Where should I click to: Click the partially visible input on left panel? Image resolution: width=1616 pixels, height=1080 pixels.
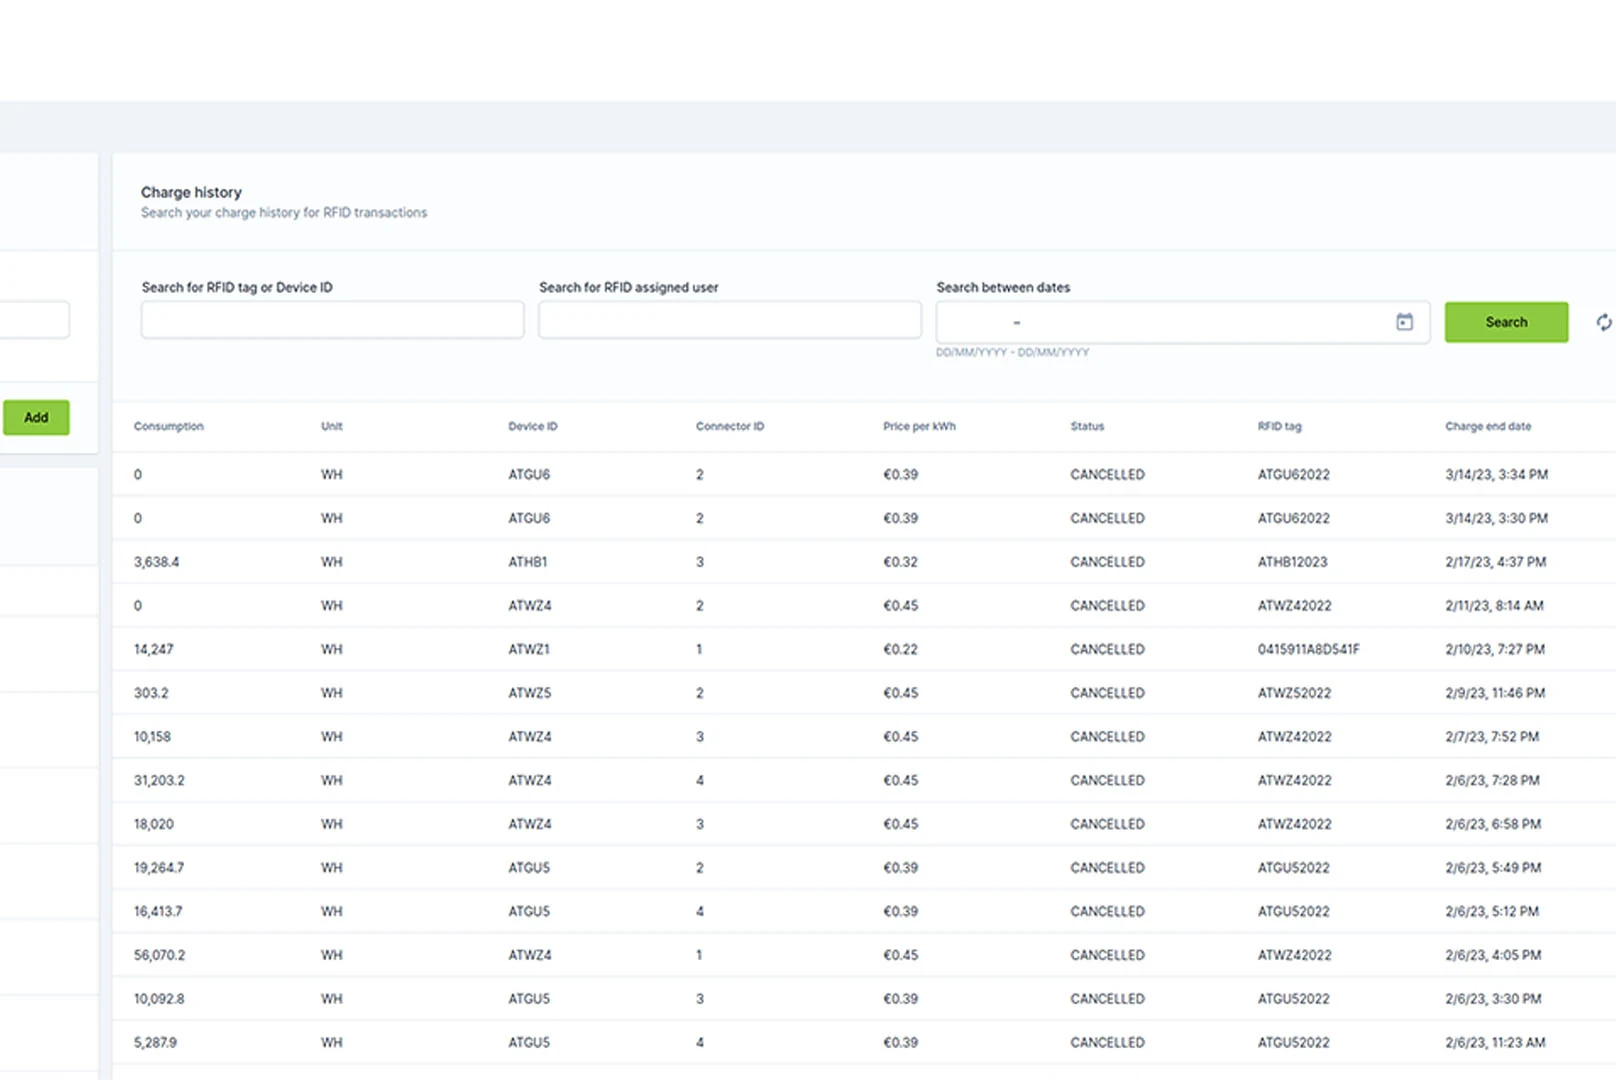click(34, 320)
